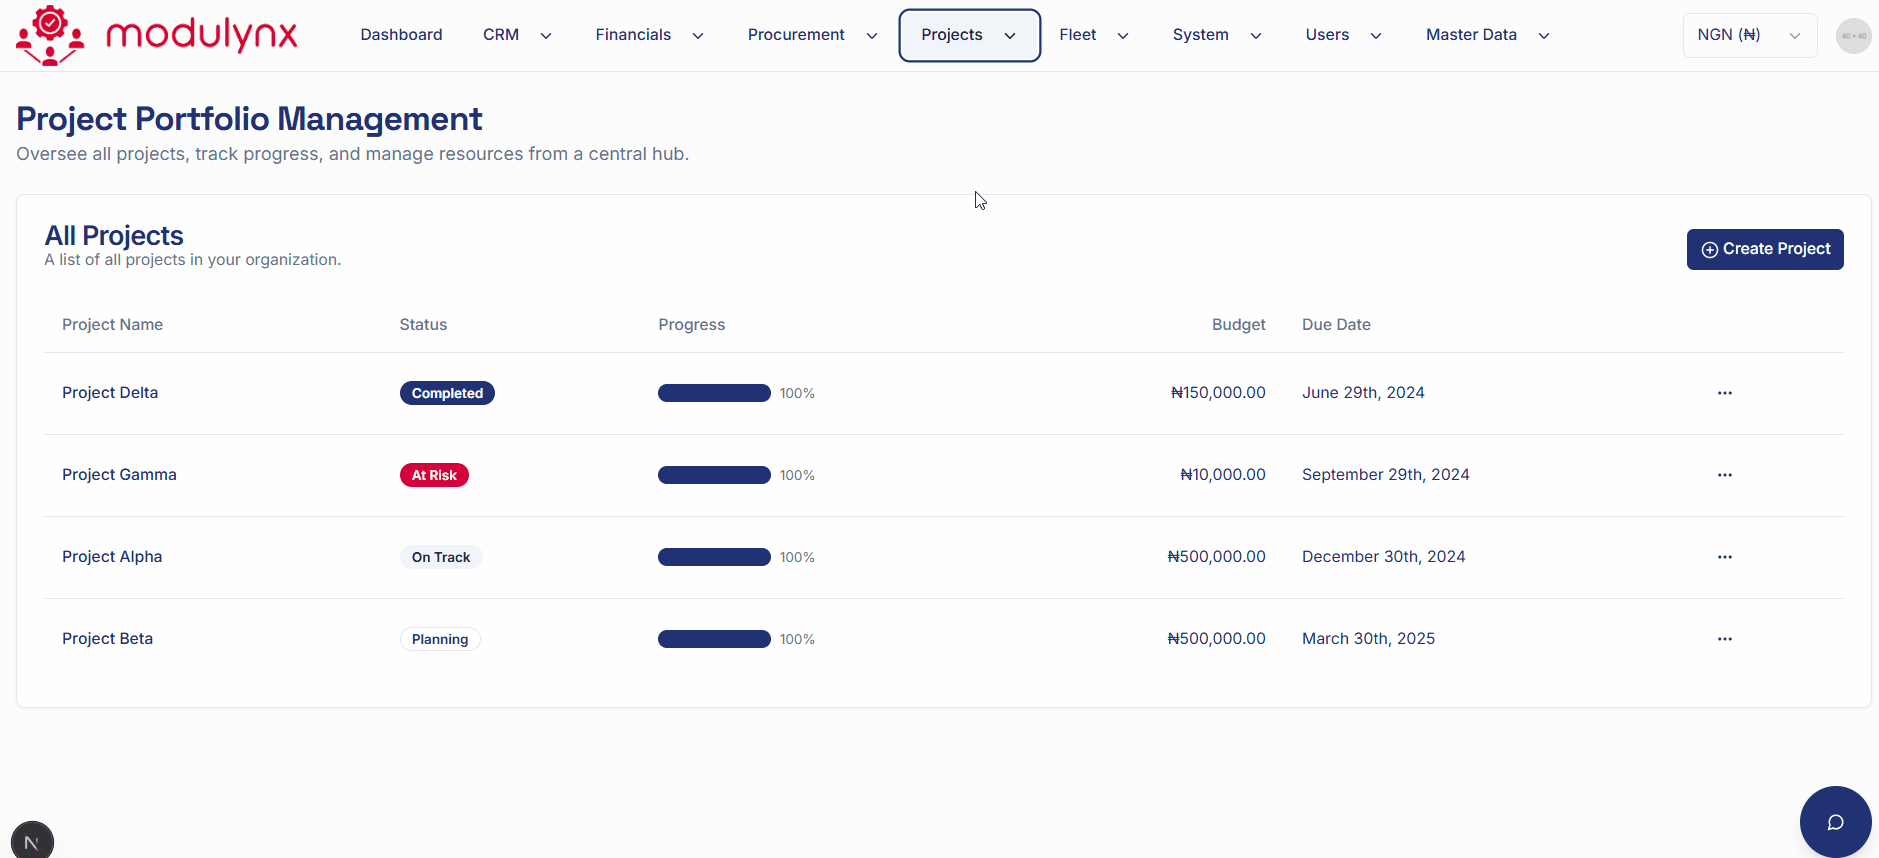The image size is (1879, 858).
Task: Expand the Procurement menu
Action: tap(812, 35)
